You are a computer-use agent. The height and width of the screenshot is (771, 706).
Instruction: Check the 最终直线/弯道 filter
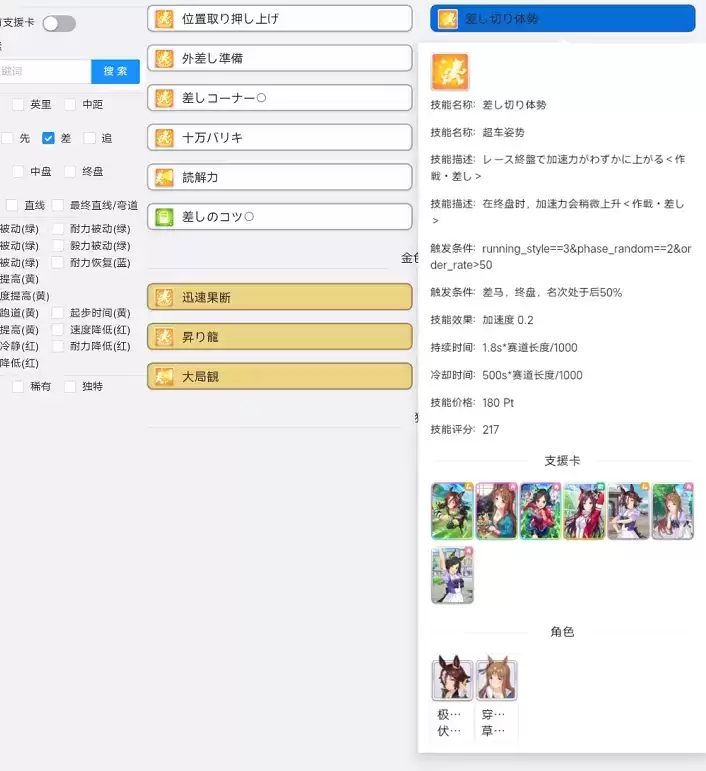click(x=58, y=205)
